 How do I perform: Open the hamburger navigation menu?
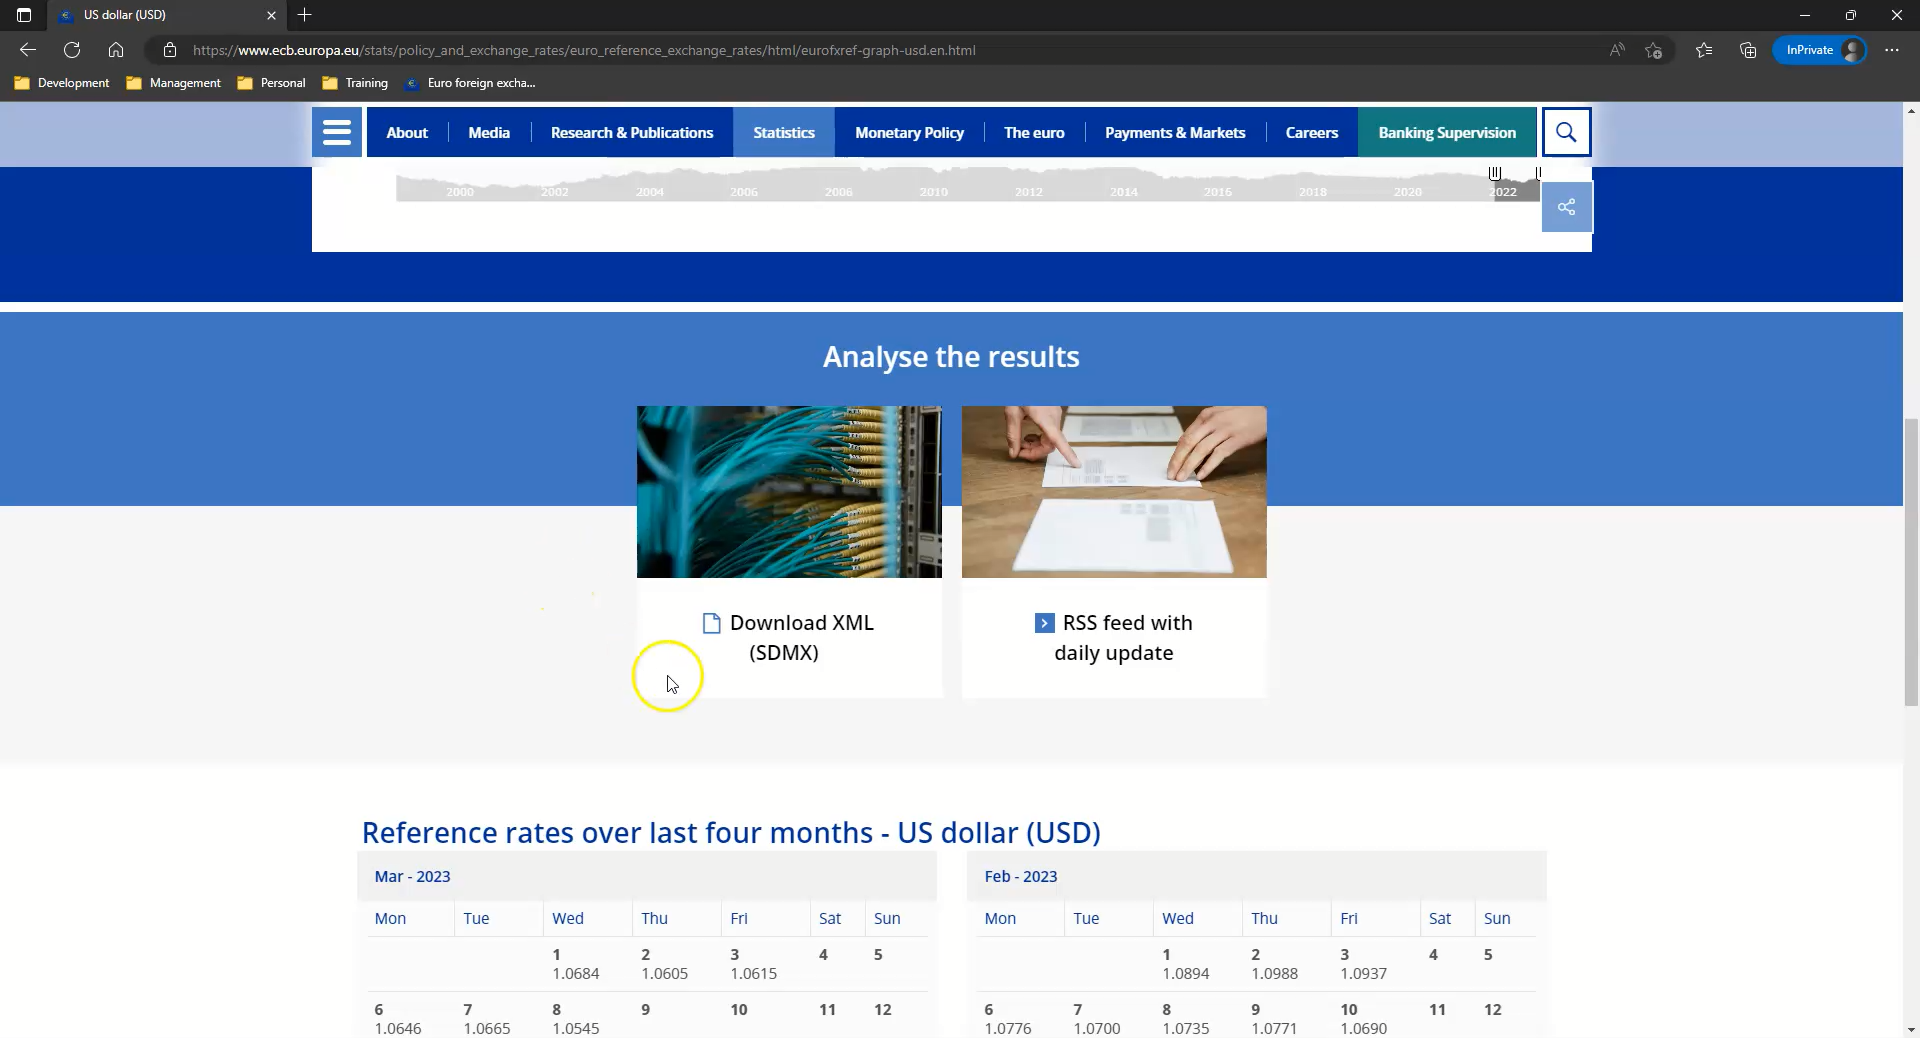click(x=336, y=132)
